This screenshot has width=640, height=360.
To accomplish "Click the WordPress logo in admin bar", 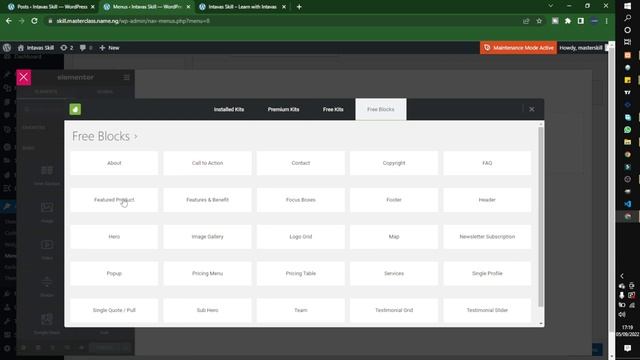I will click(7, 48).
